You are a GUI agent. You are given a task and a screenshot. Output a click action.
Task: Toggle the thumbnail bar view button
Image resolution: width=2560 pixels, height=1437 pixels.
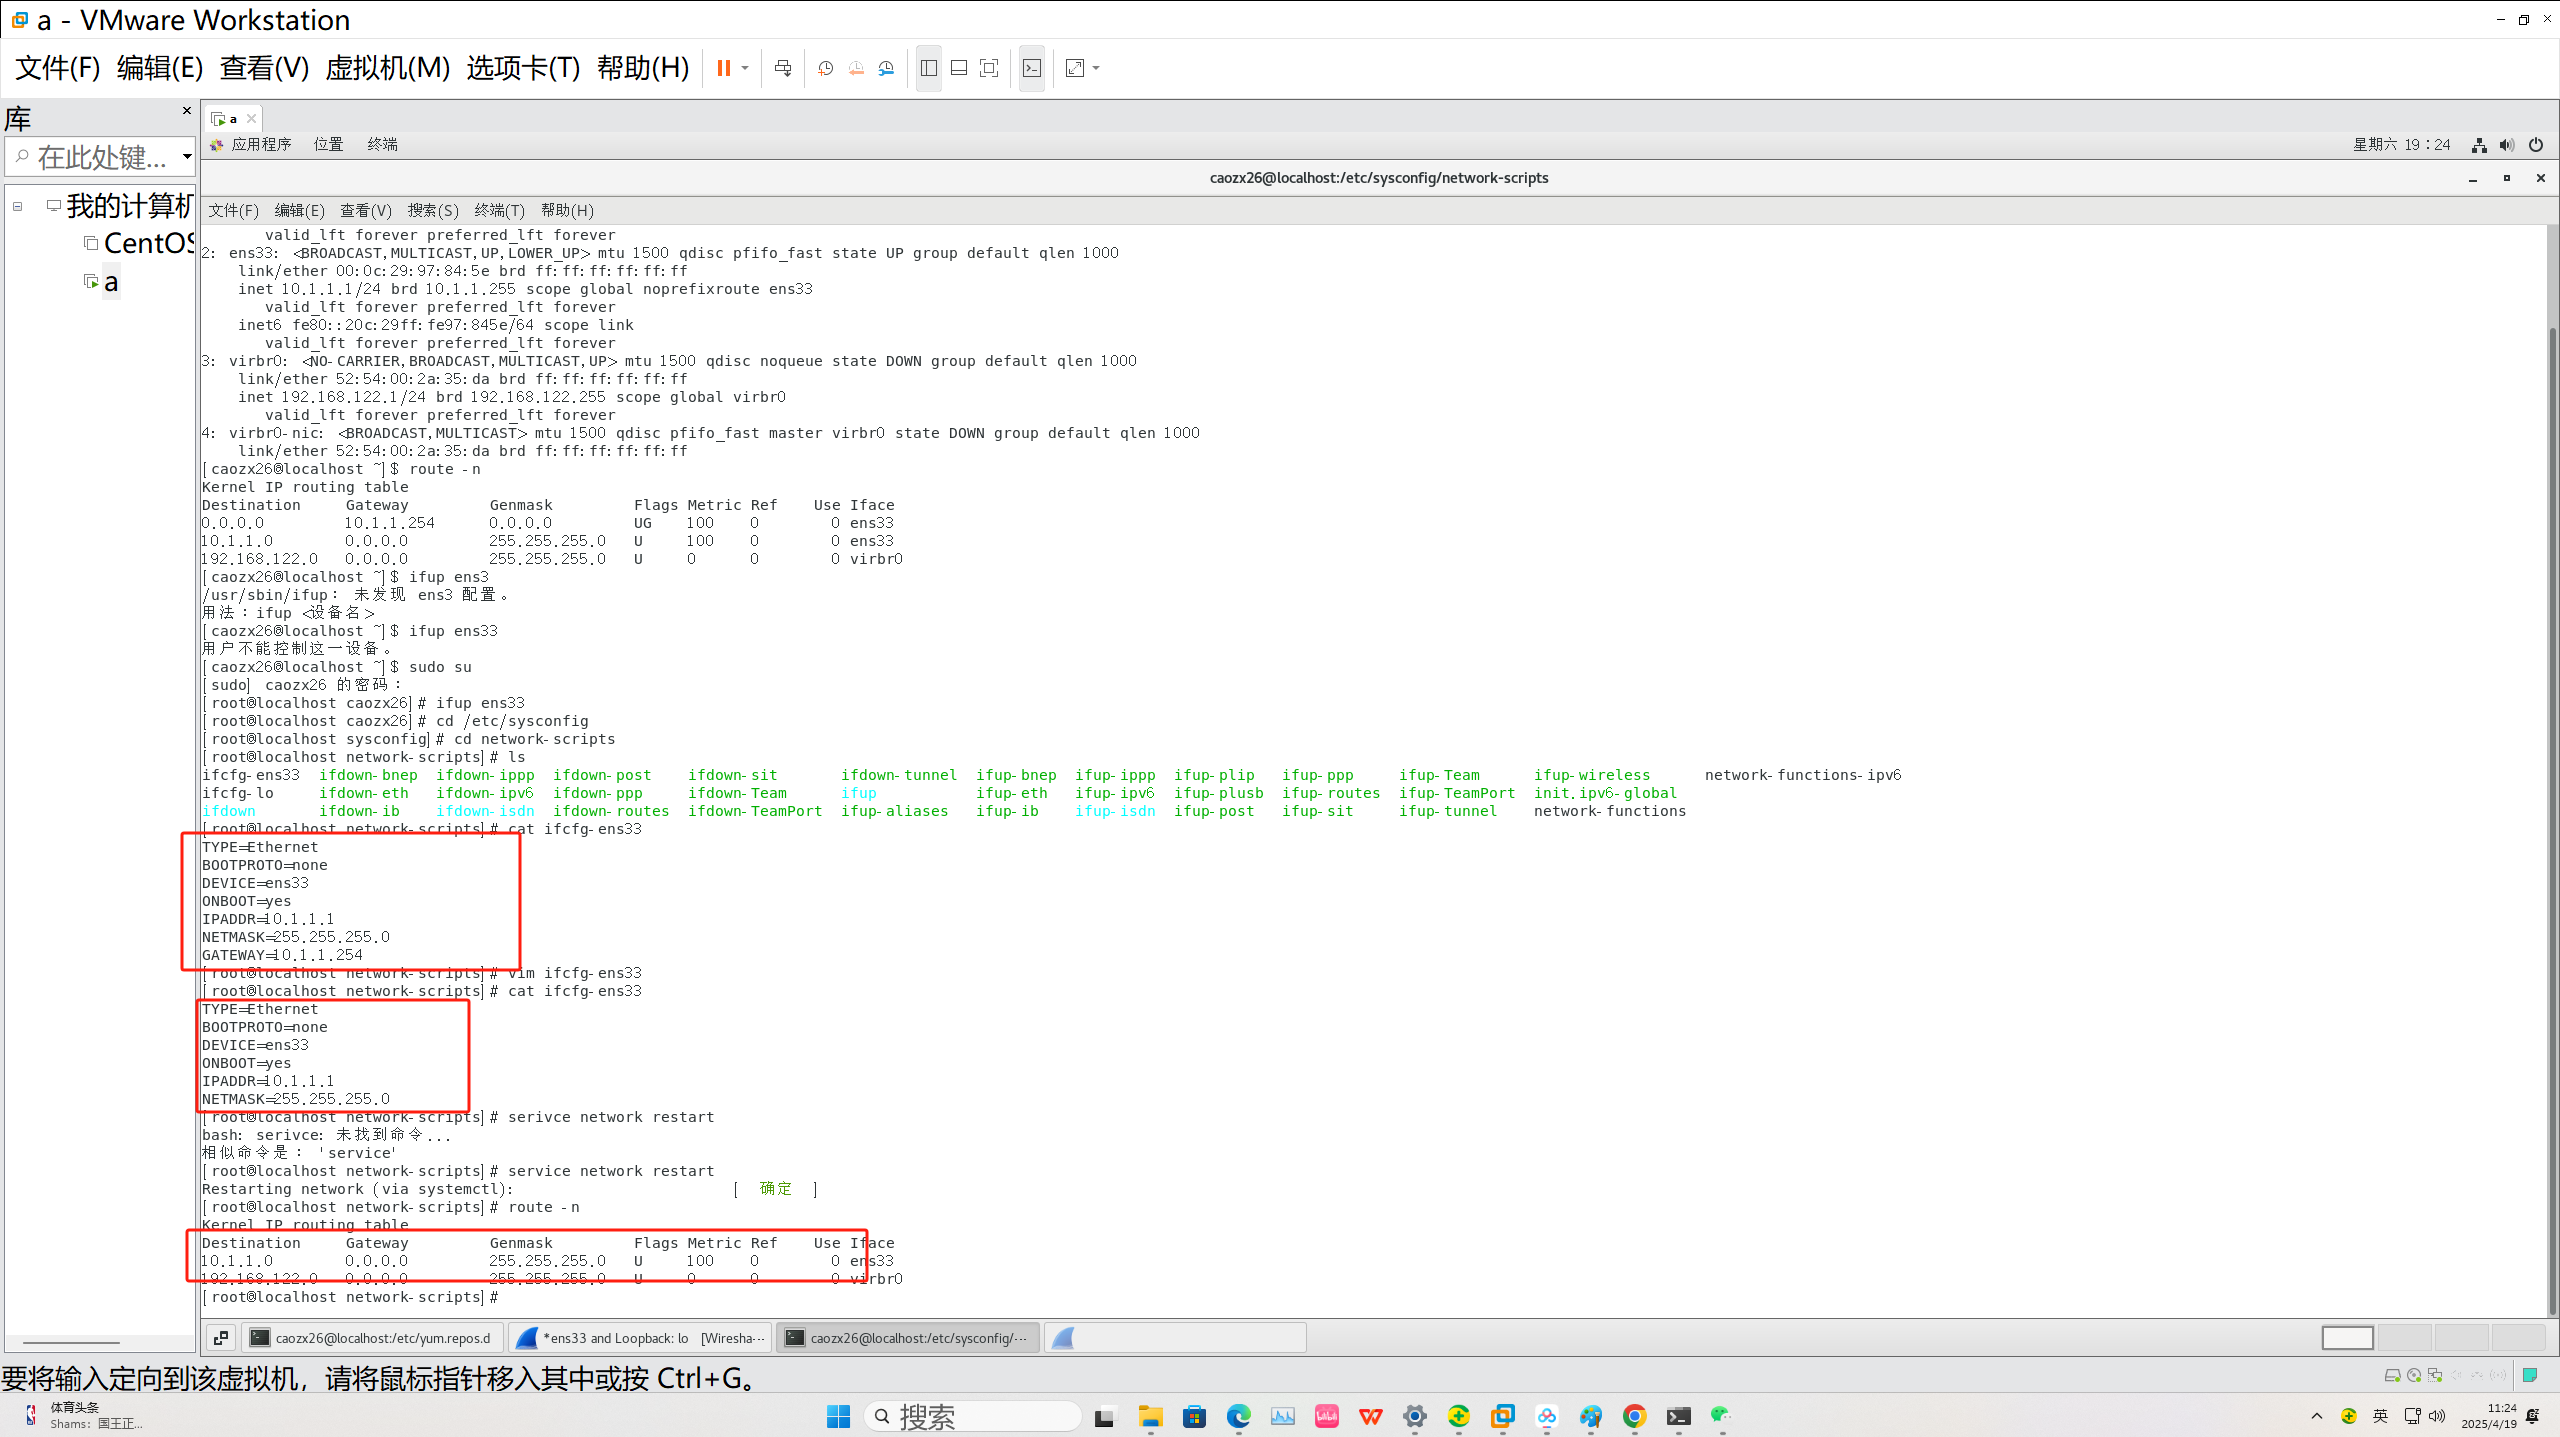[958, 68]
